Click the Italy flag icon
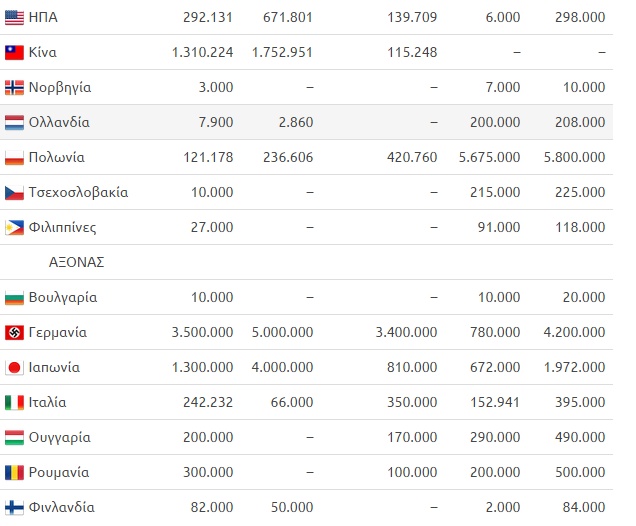The height and width of the screenshot is (526, 636). 14,402
